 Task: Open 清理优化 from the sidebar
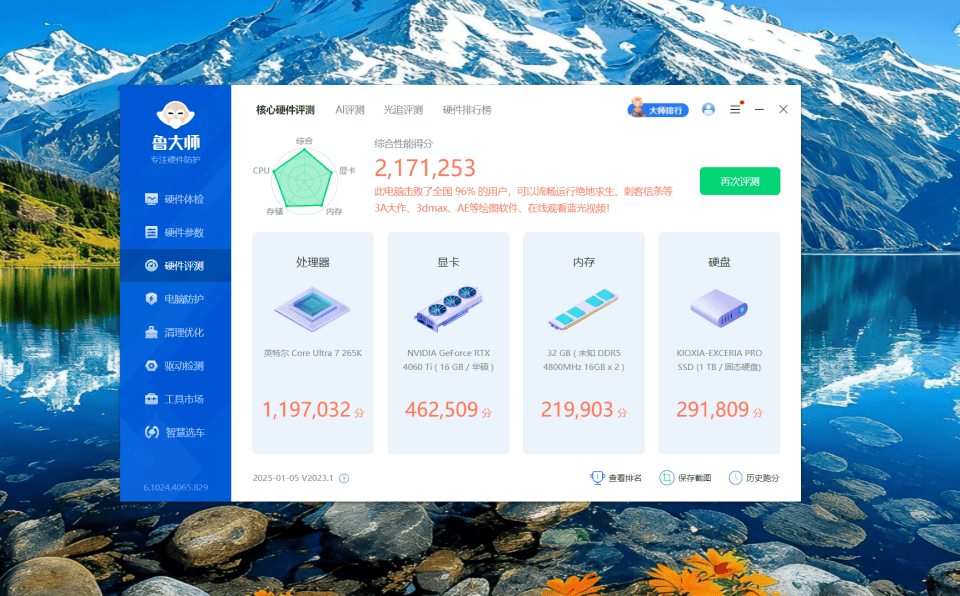point(175,332)
